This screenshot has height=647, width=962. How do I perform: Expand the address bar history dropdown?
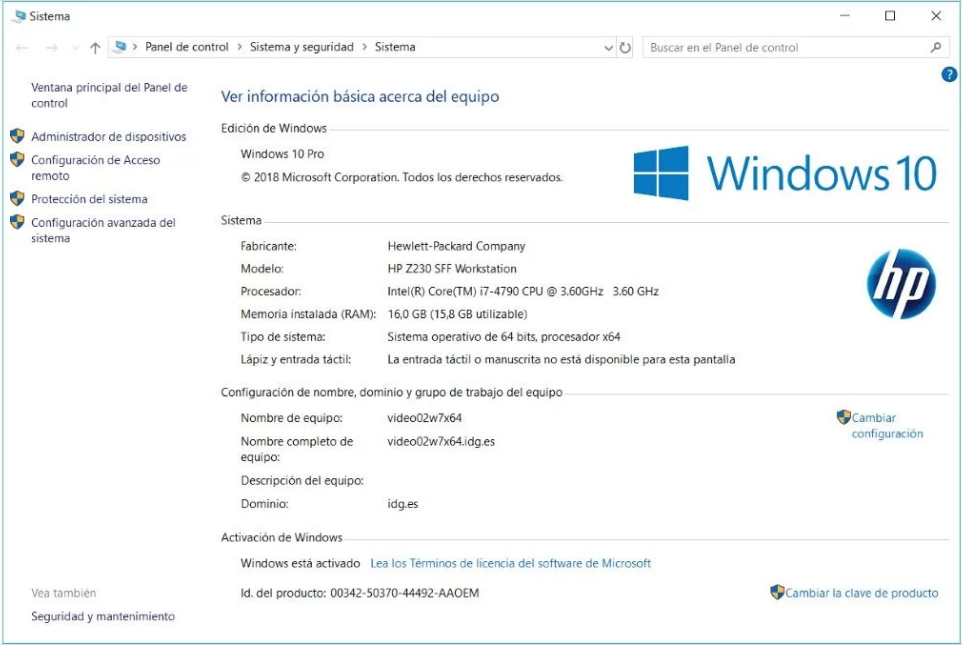coord(608,48)
